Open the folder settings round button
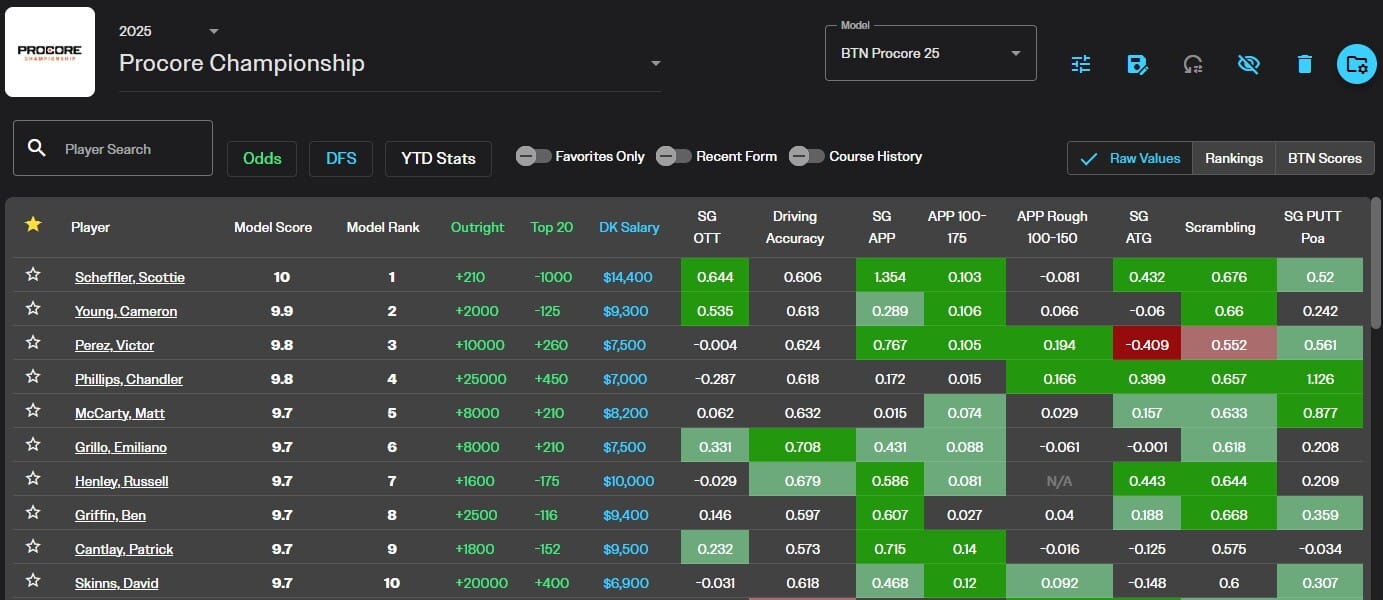Screen dimensions: 1383x600 [x=1357, y=64]
